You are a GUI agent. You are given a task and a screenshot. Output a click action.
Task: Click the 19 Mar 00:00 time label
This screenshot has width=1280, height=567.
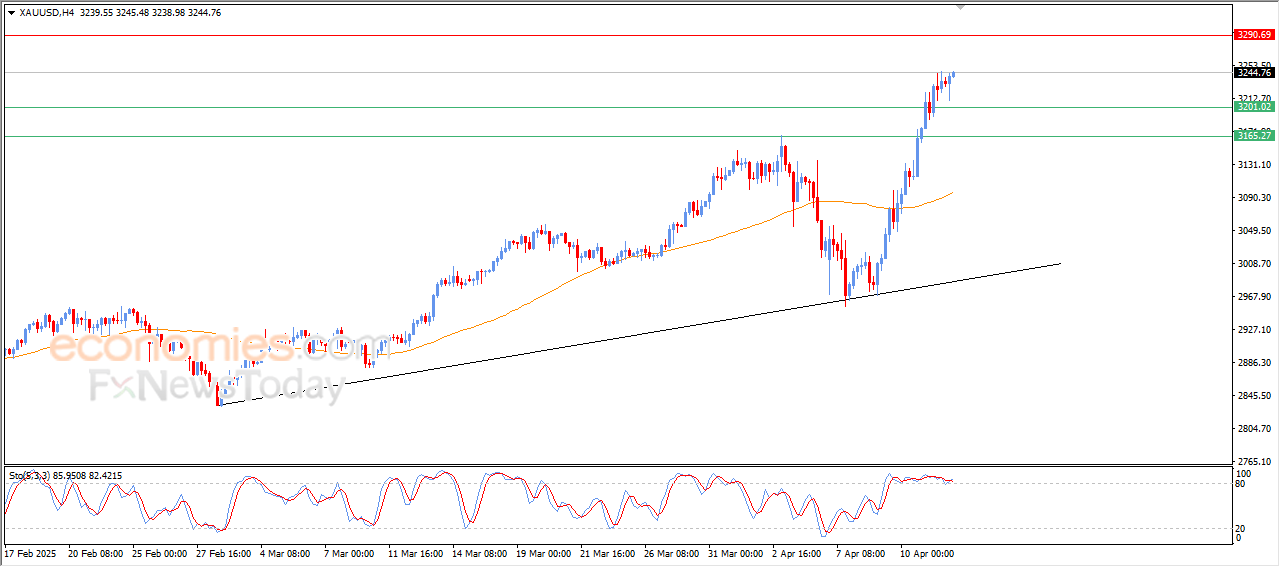[x=544, y=553]
